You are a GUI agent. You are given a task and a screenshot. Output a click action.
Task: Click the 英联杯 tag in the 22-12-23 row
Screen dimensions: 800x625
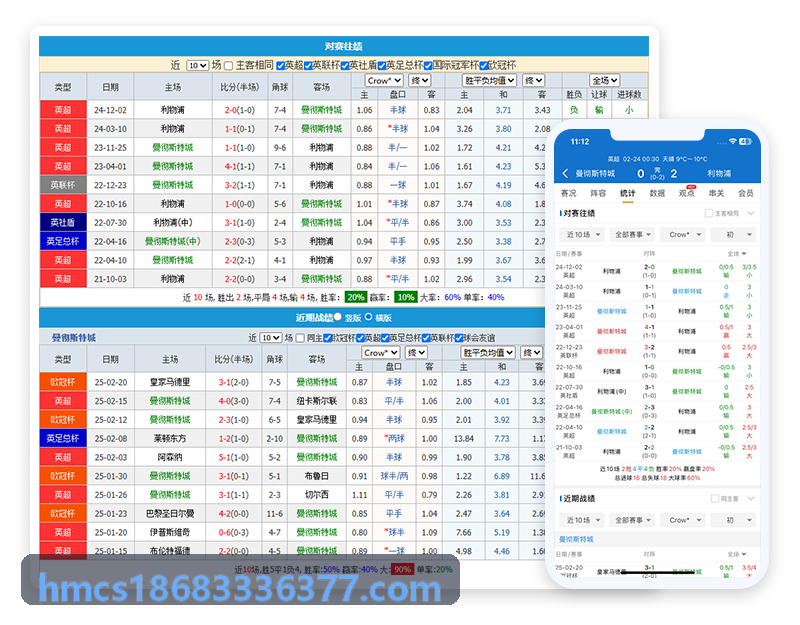pos(63,185)
